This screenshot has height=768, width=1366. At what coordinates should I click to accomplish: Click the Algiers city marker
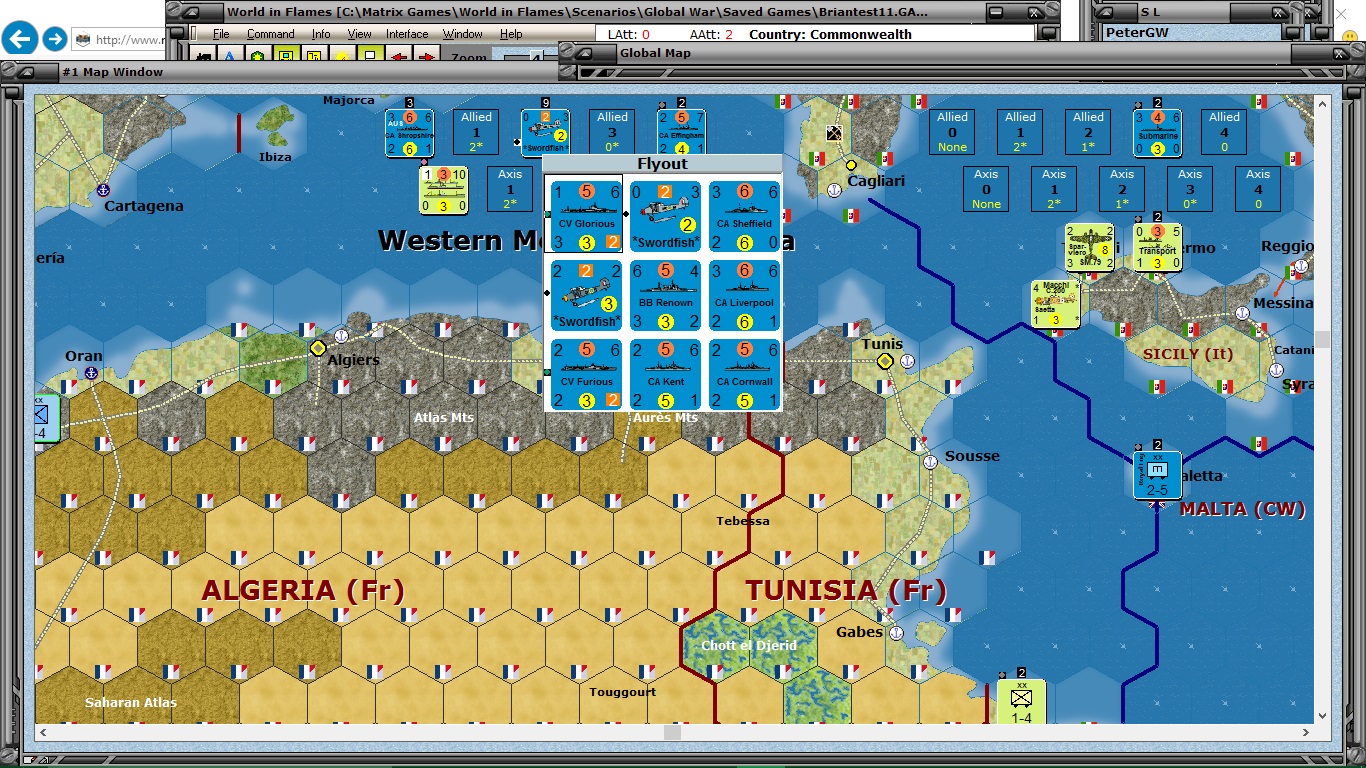pyautogui.click(x=318, y=348)
